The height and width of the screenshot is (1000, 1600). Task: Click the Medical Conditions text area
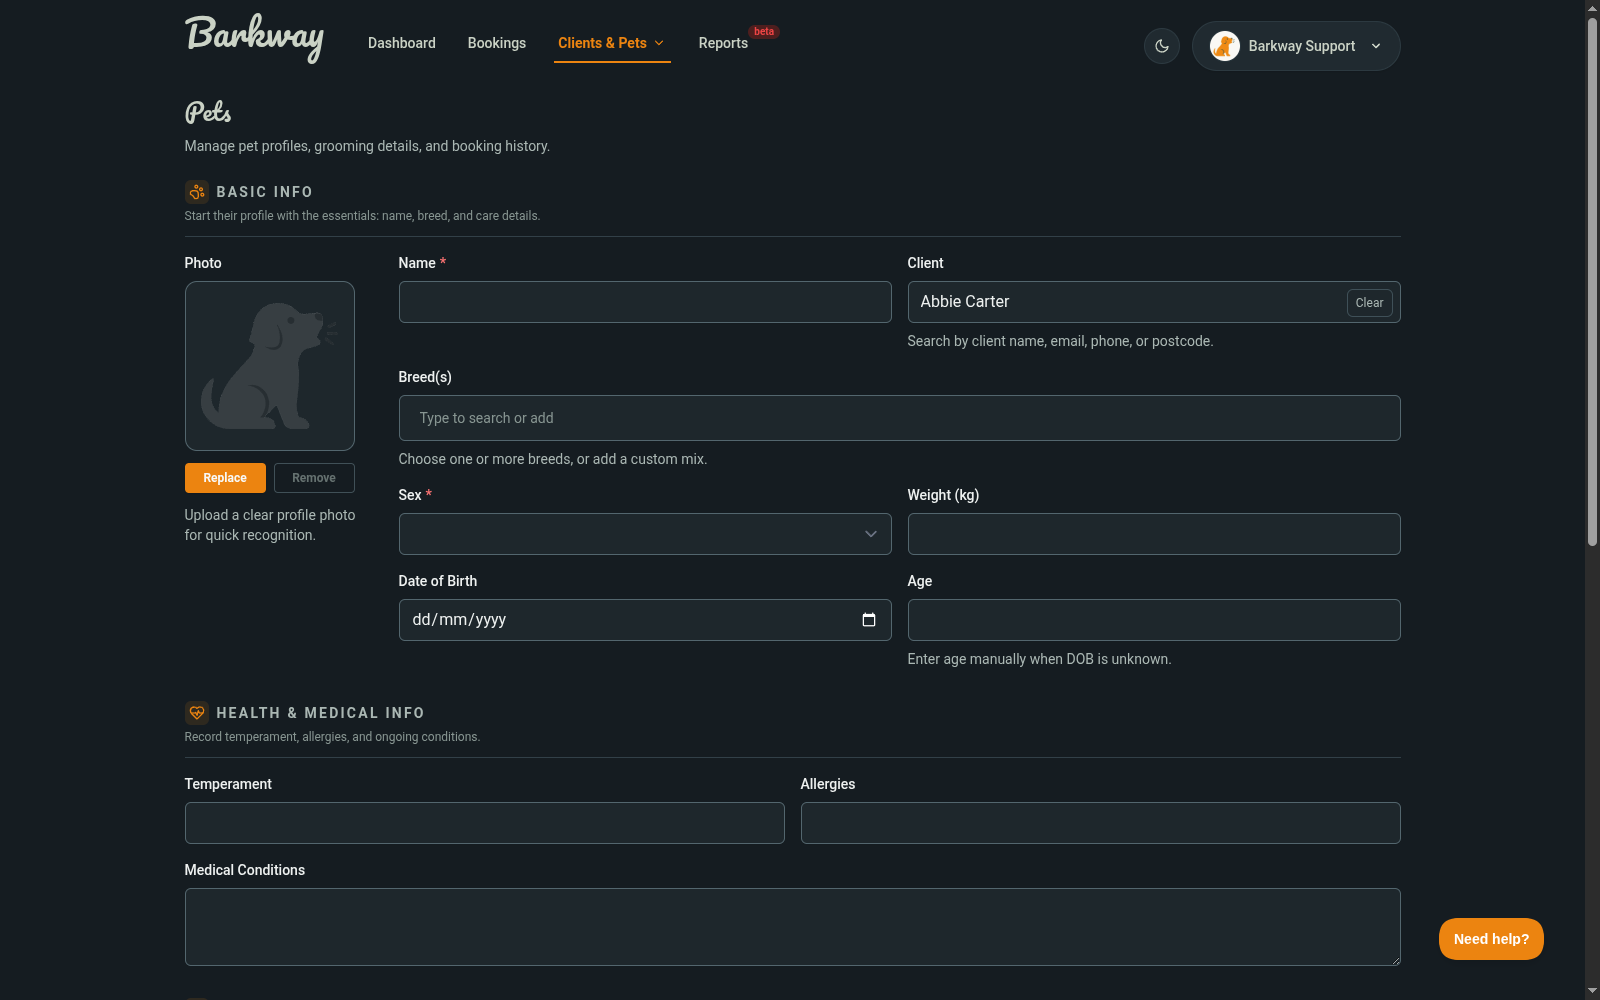click(x=792, y=927)
